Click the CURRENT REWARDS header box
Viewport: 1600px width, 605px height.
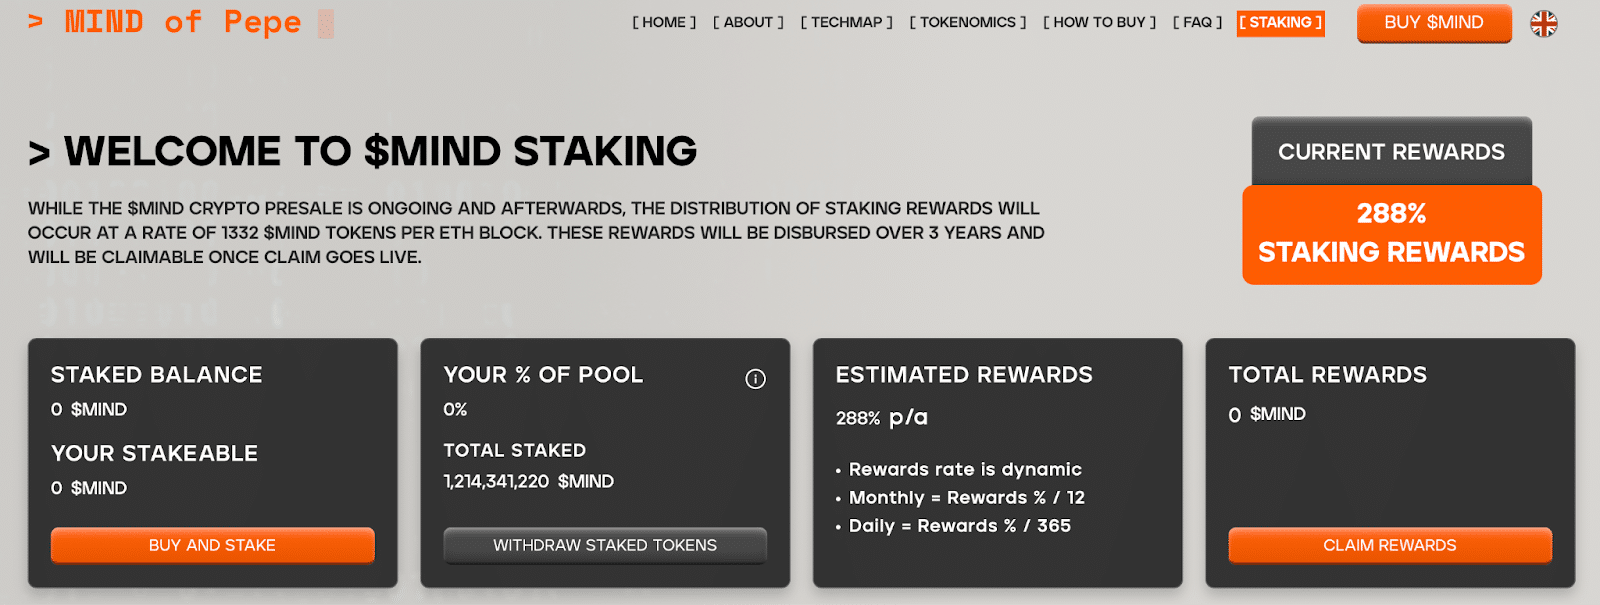[1391, 152]
